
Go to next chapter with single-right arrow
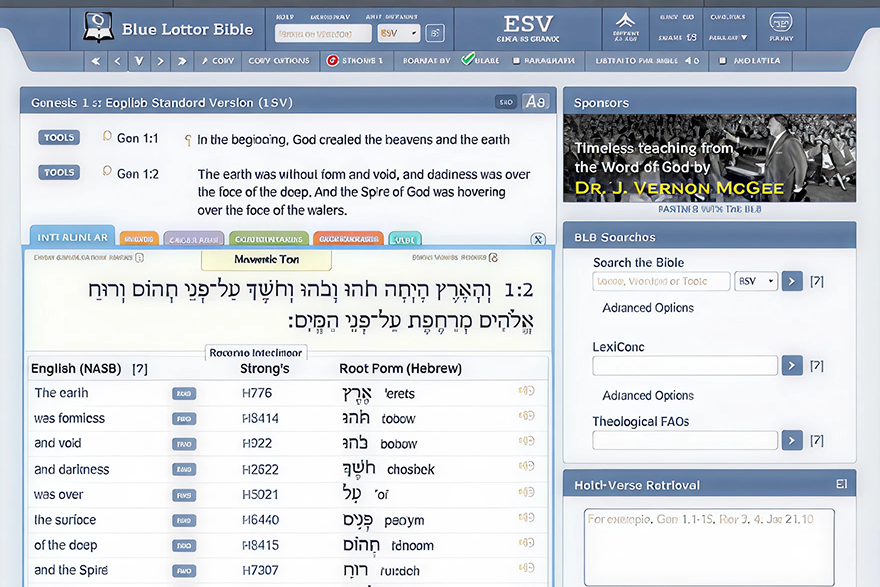pyautogui.click(x=161, y=61)
